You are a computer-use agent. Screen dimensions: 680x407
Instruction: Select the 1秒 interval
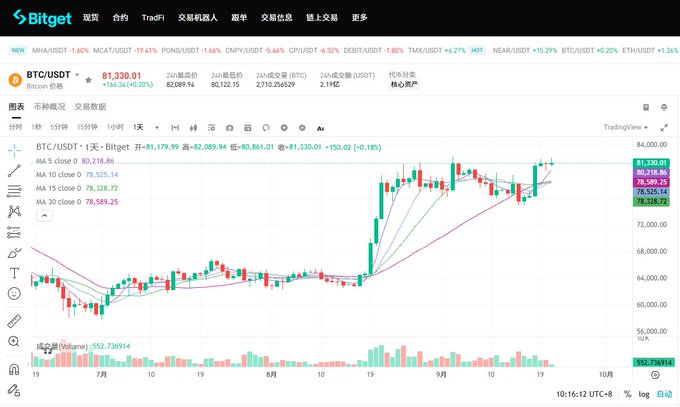pos(36,127)
